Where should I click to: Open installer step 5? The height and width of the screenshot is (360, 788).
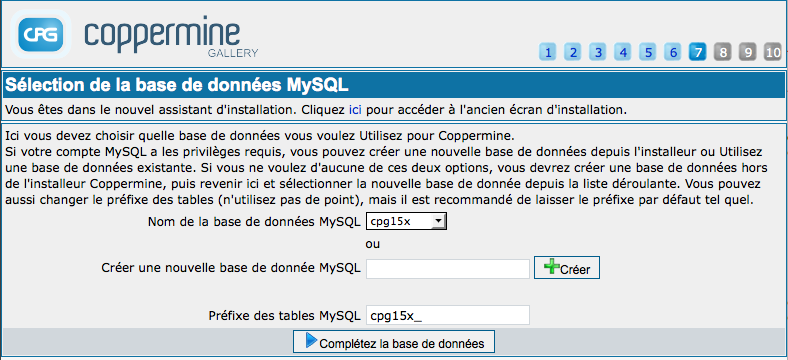(648, 52)
